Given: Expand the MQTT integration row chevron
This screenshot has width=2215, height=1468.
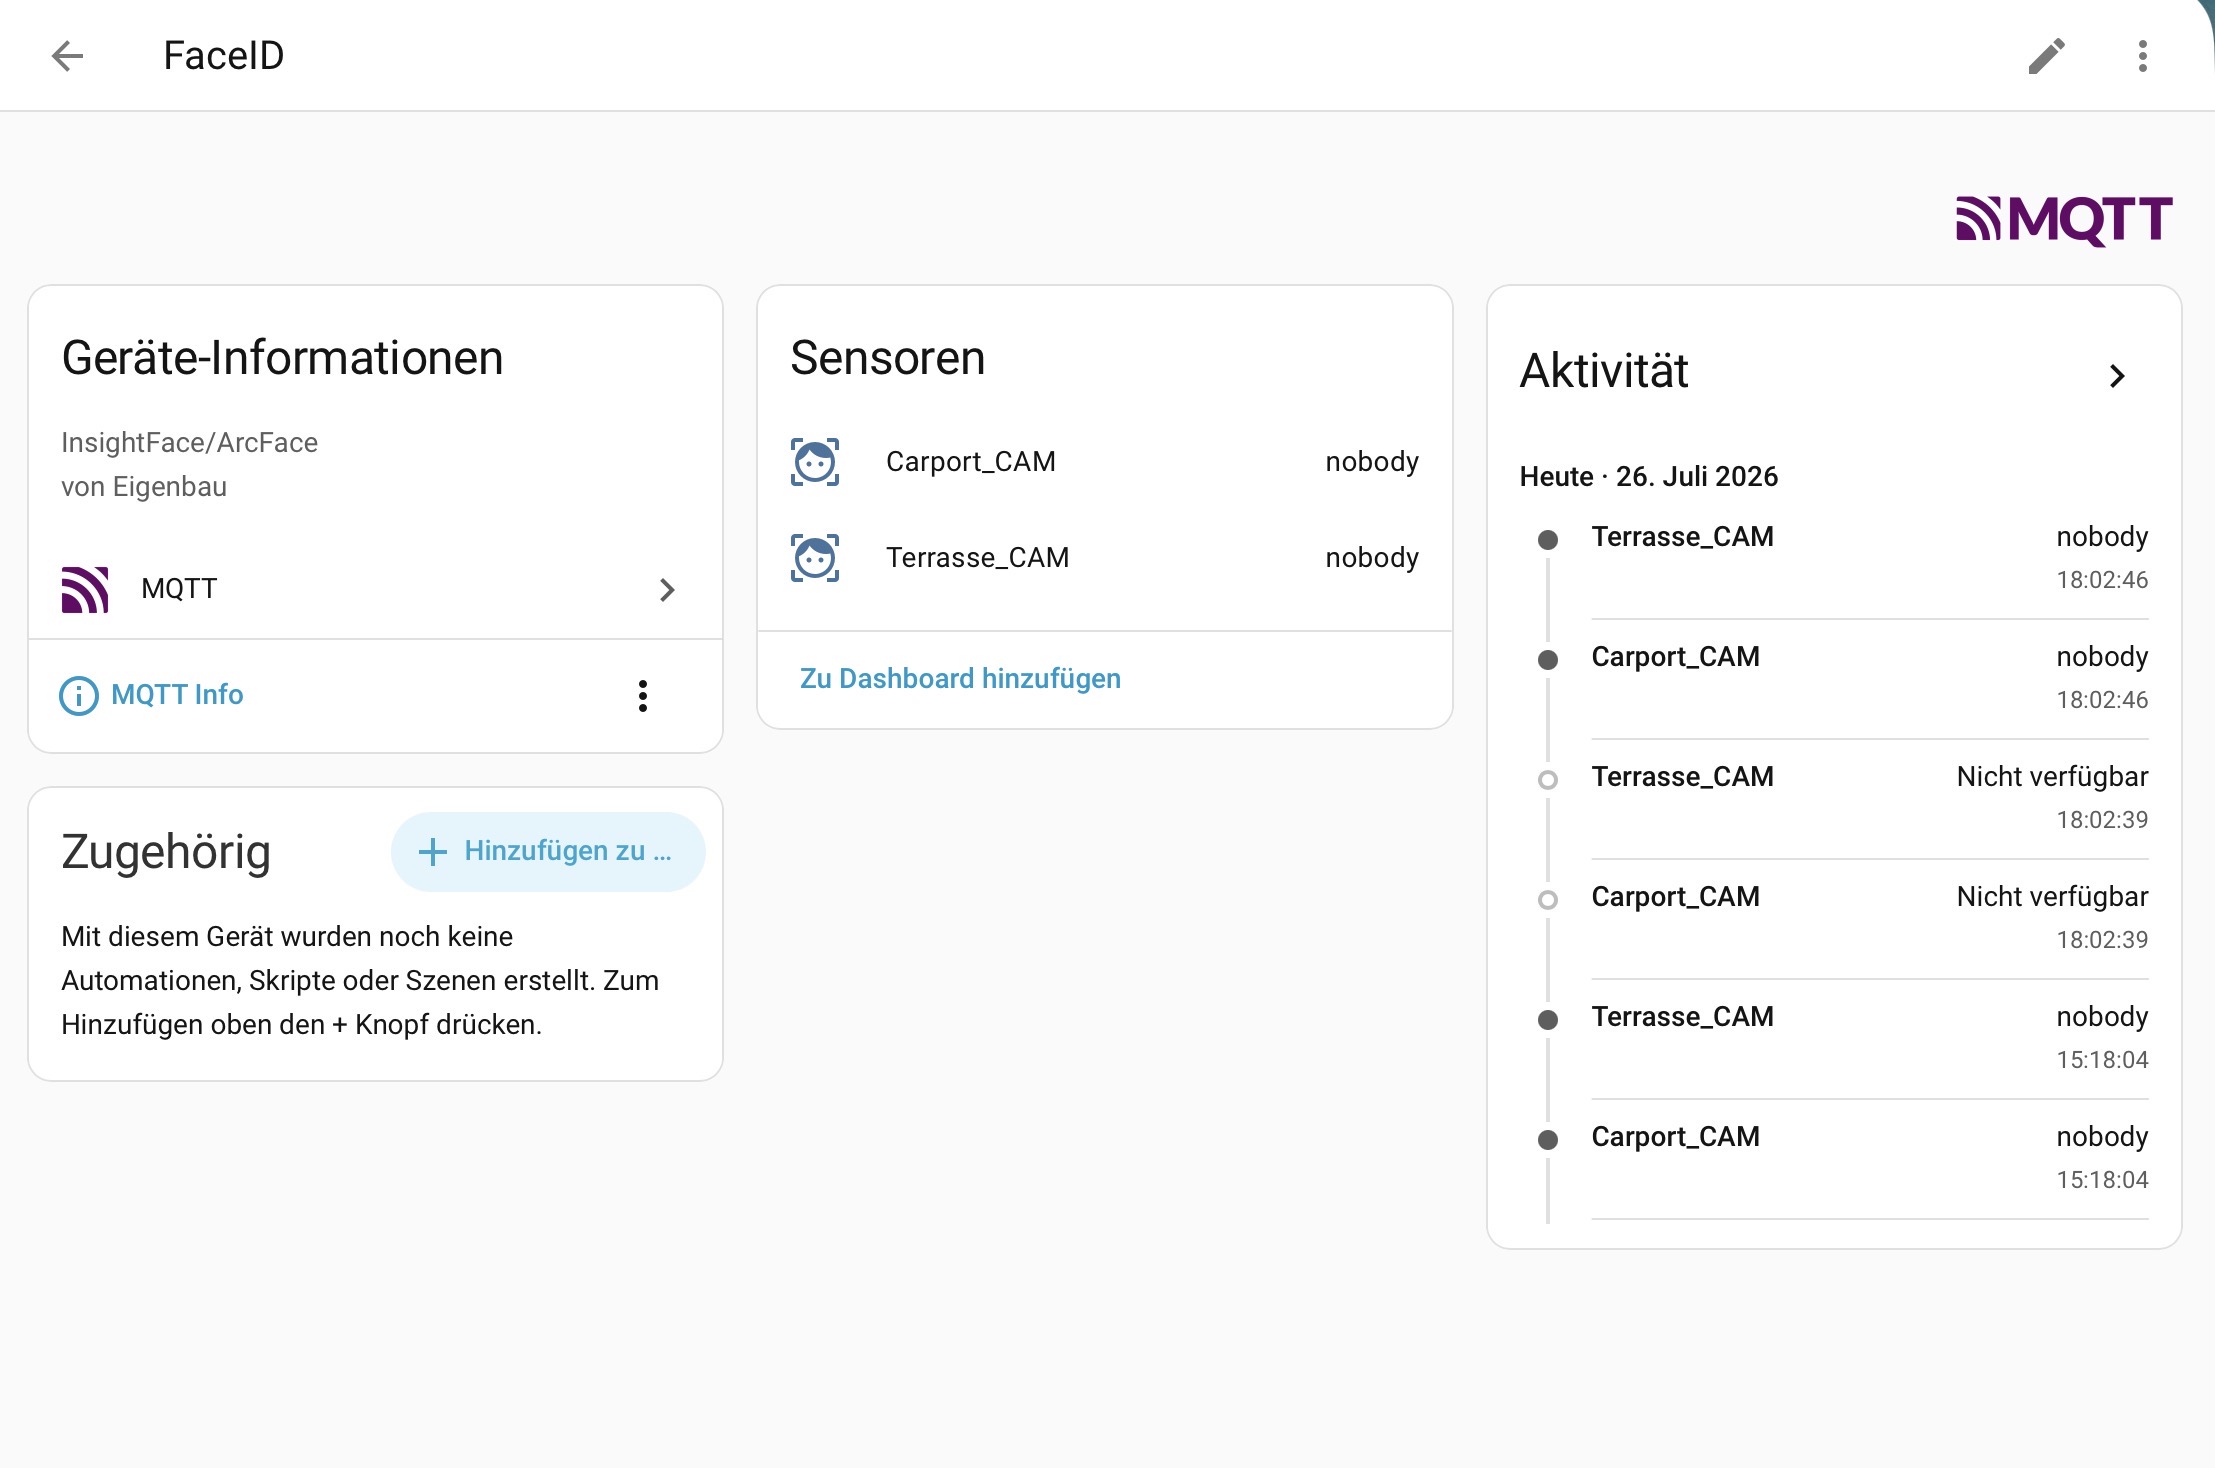Looking at the screenshot, I should click(667, 590).
